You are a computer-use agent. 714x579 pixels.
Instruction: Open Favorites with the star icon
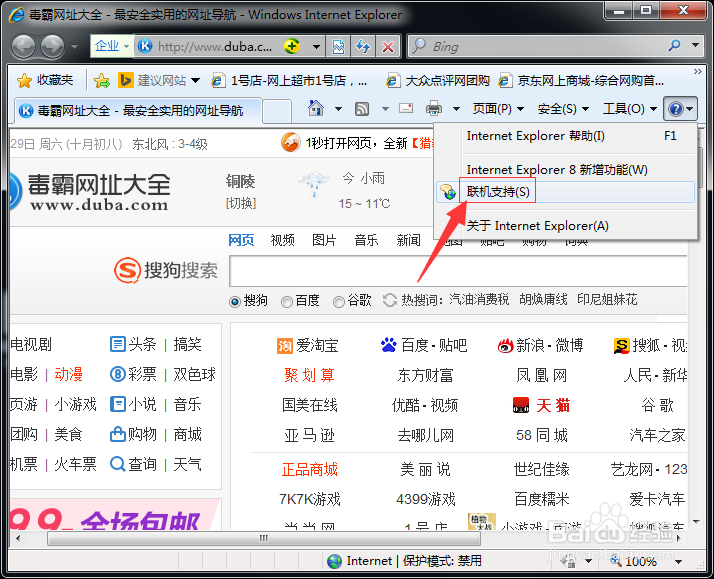[24, 81]
